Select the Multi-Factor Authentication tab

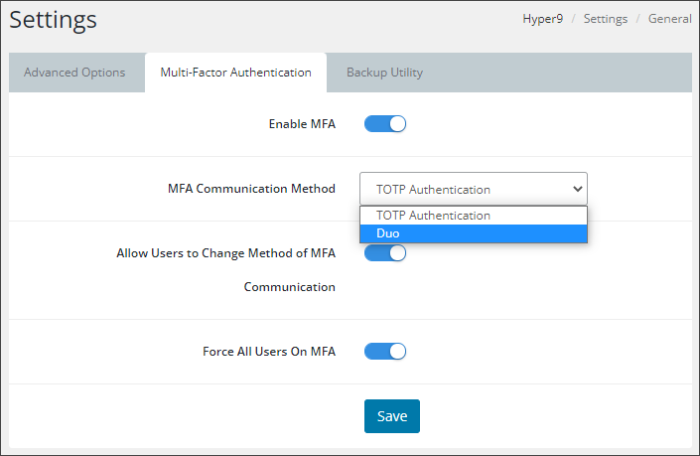point(236,73)
